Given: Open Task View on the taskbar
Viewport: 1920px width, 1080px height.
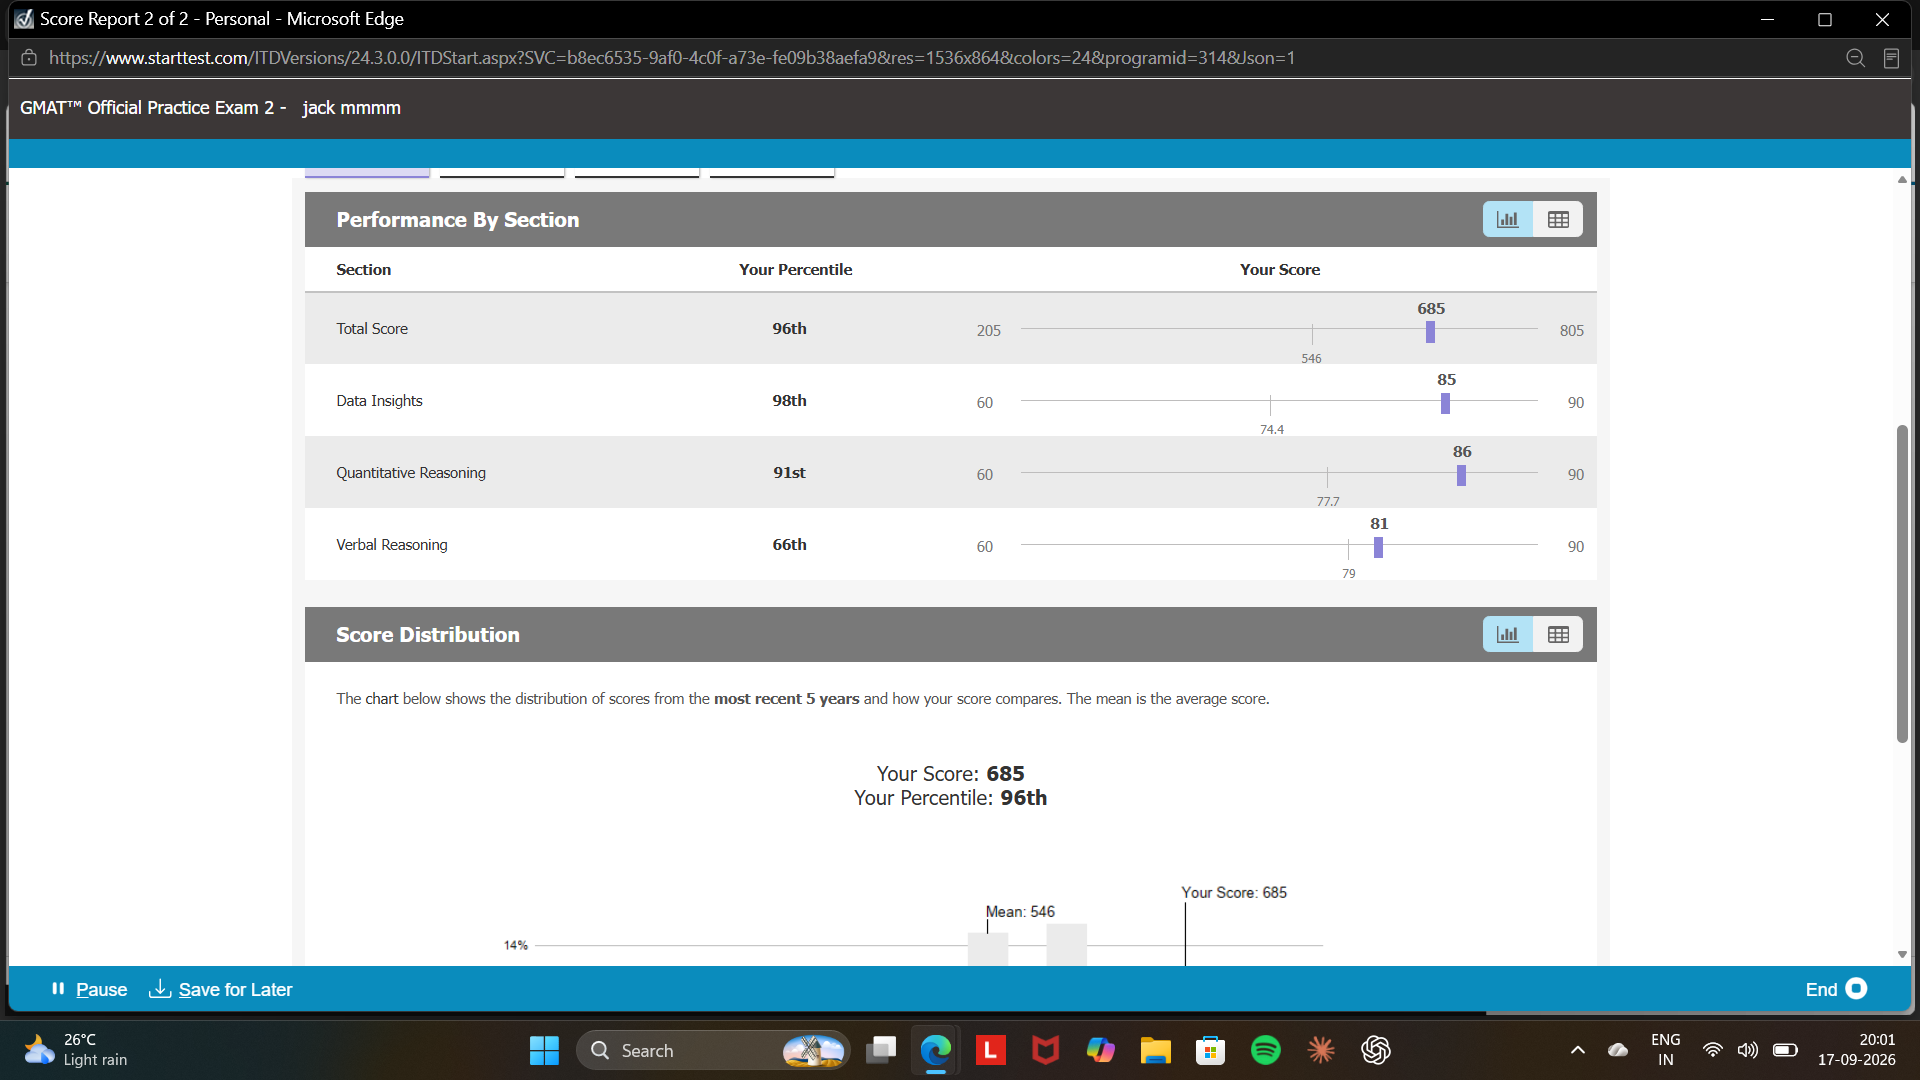Looking at the screenshot, I should coord(881,1050).
